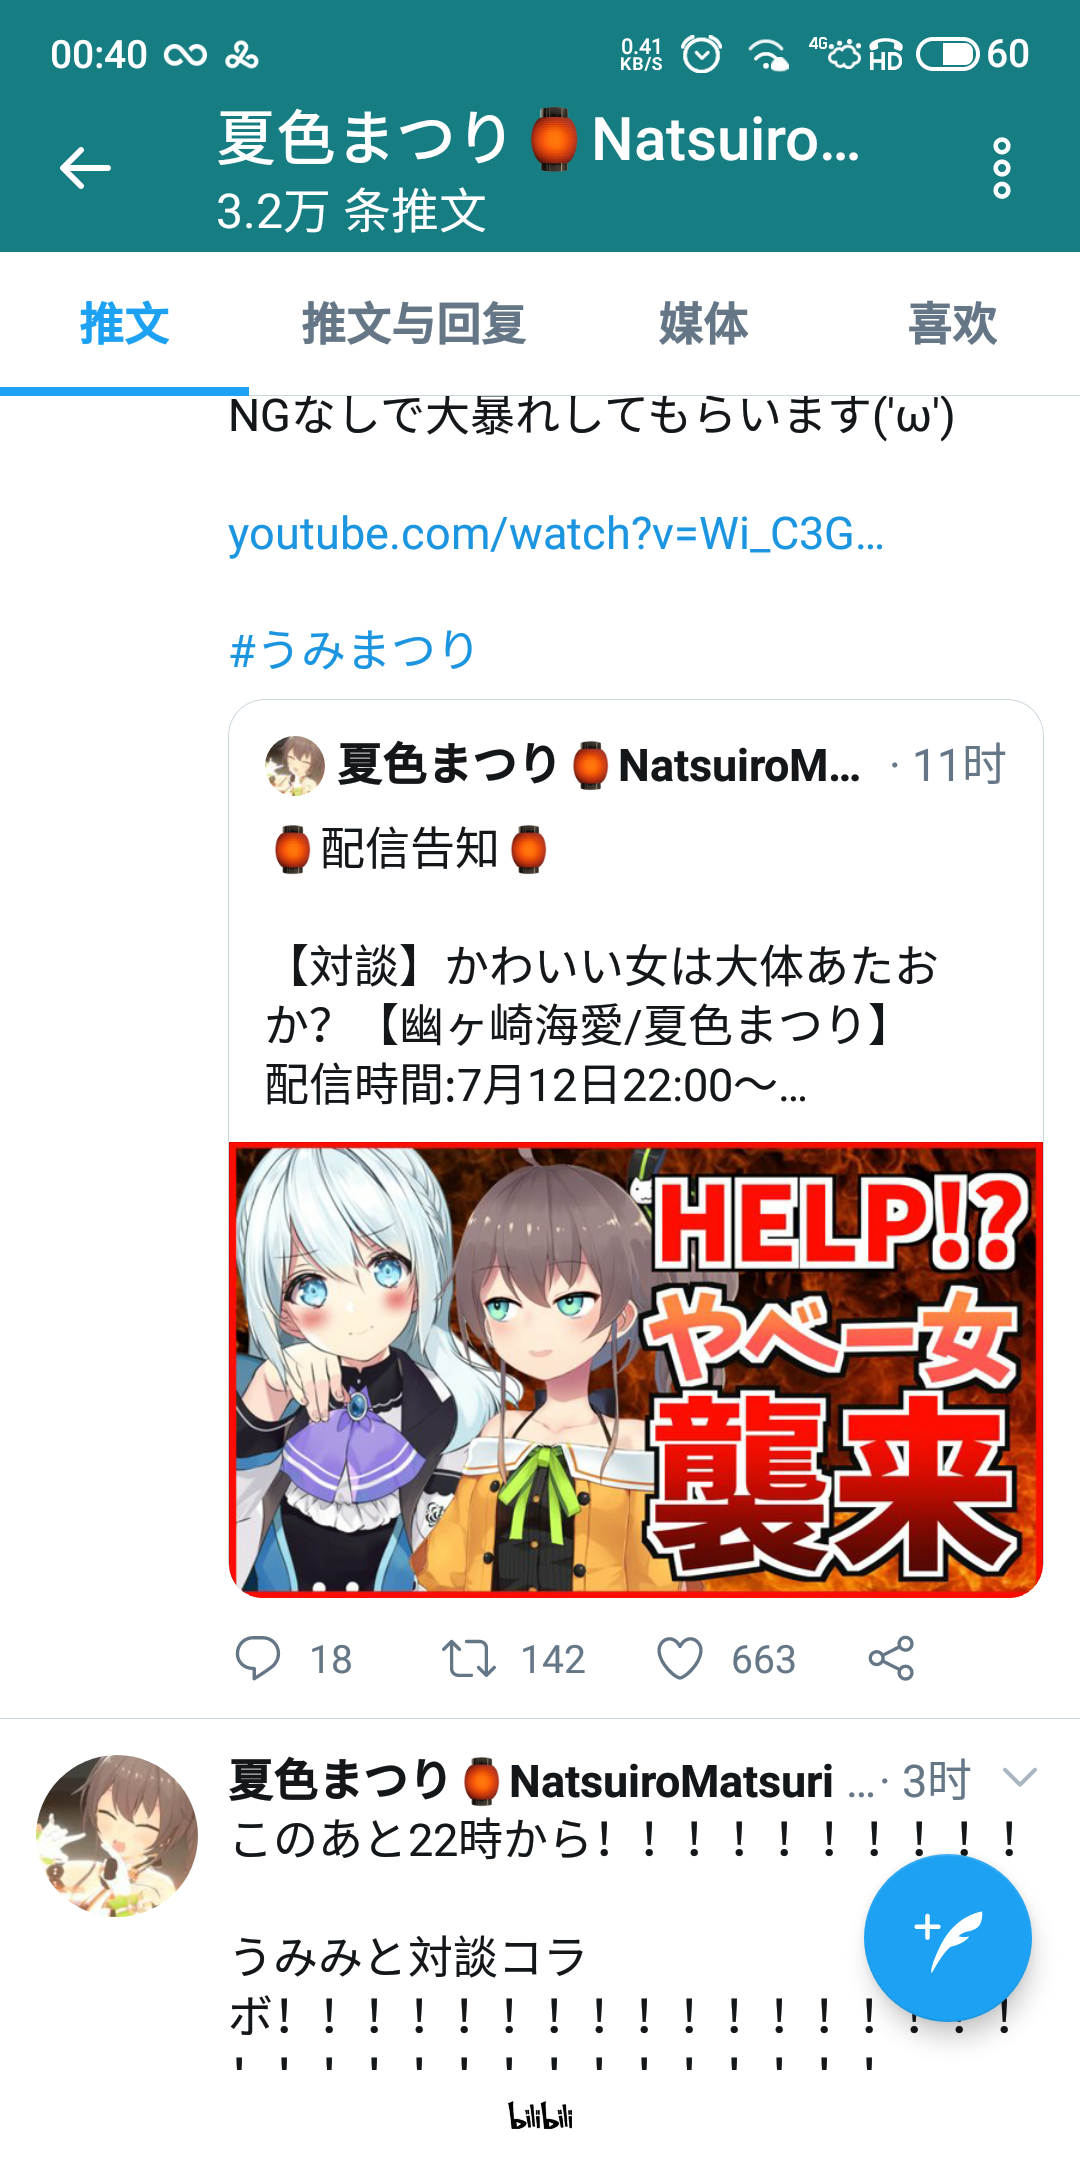Open the 喜欢 tab

click(x=952, y=324)
